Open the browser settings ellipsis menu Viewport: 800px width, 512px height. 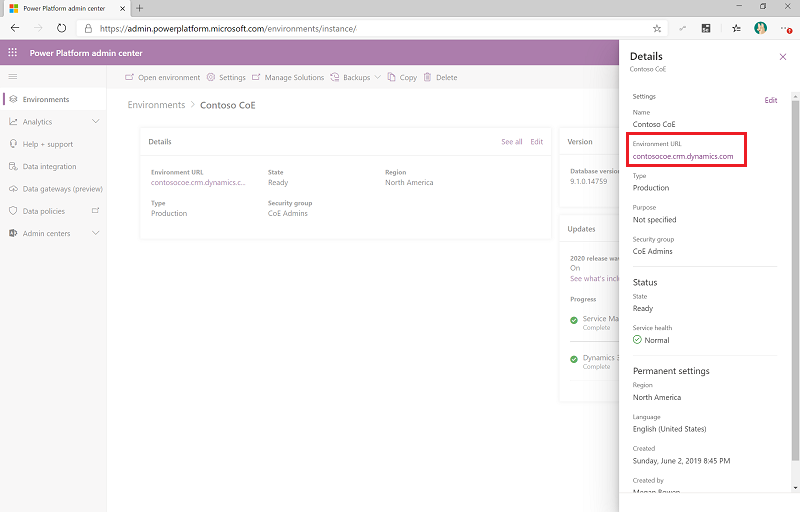[786, 29]
